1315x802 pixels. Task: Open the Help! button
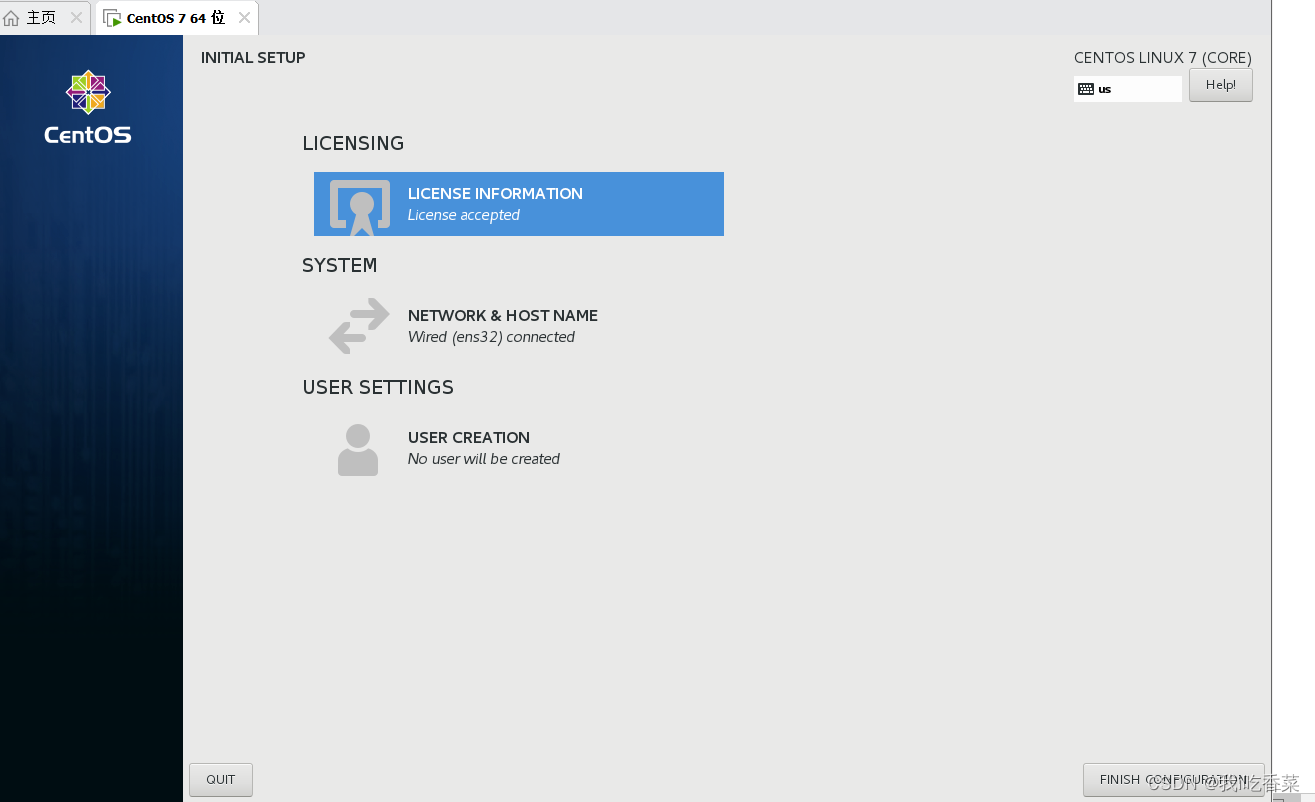pyautogui.click(x=1220, y=85)
